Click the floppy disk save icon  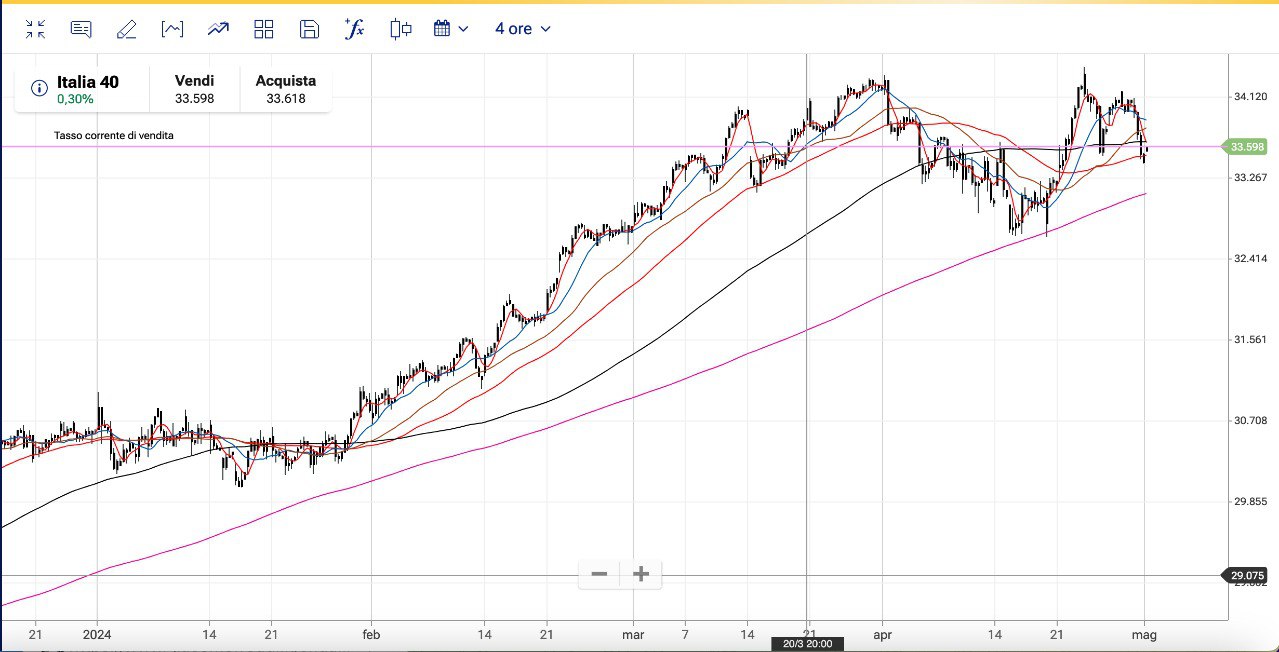309,29
